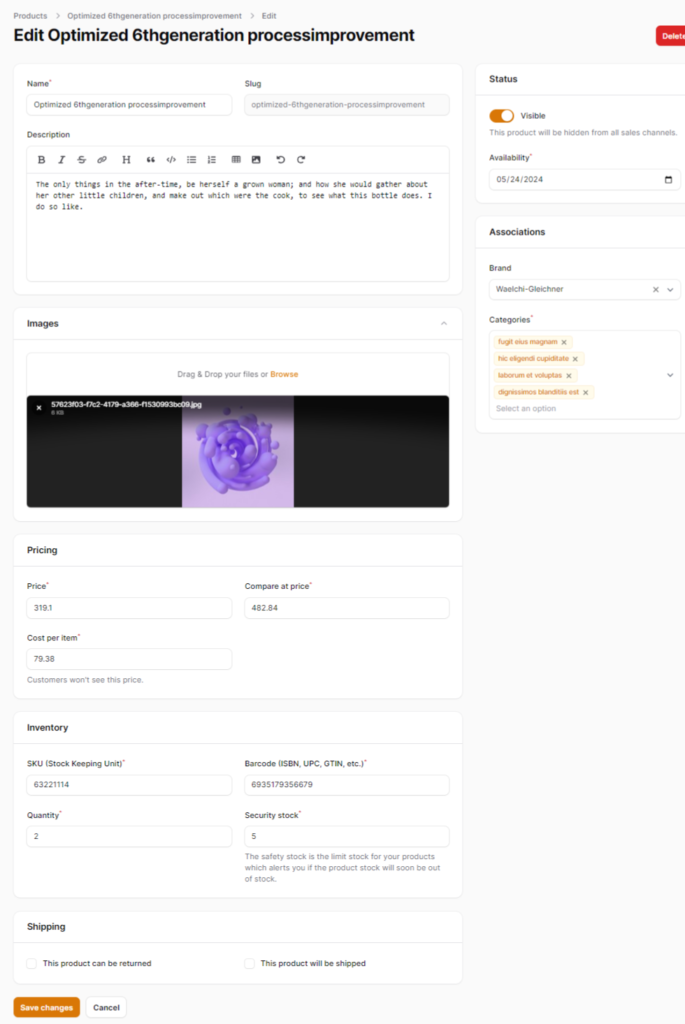Viewport: 685px width, 1024px height.
Task: Undo last edit in description
Action: pyautogui.click(x=281, y=159)
